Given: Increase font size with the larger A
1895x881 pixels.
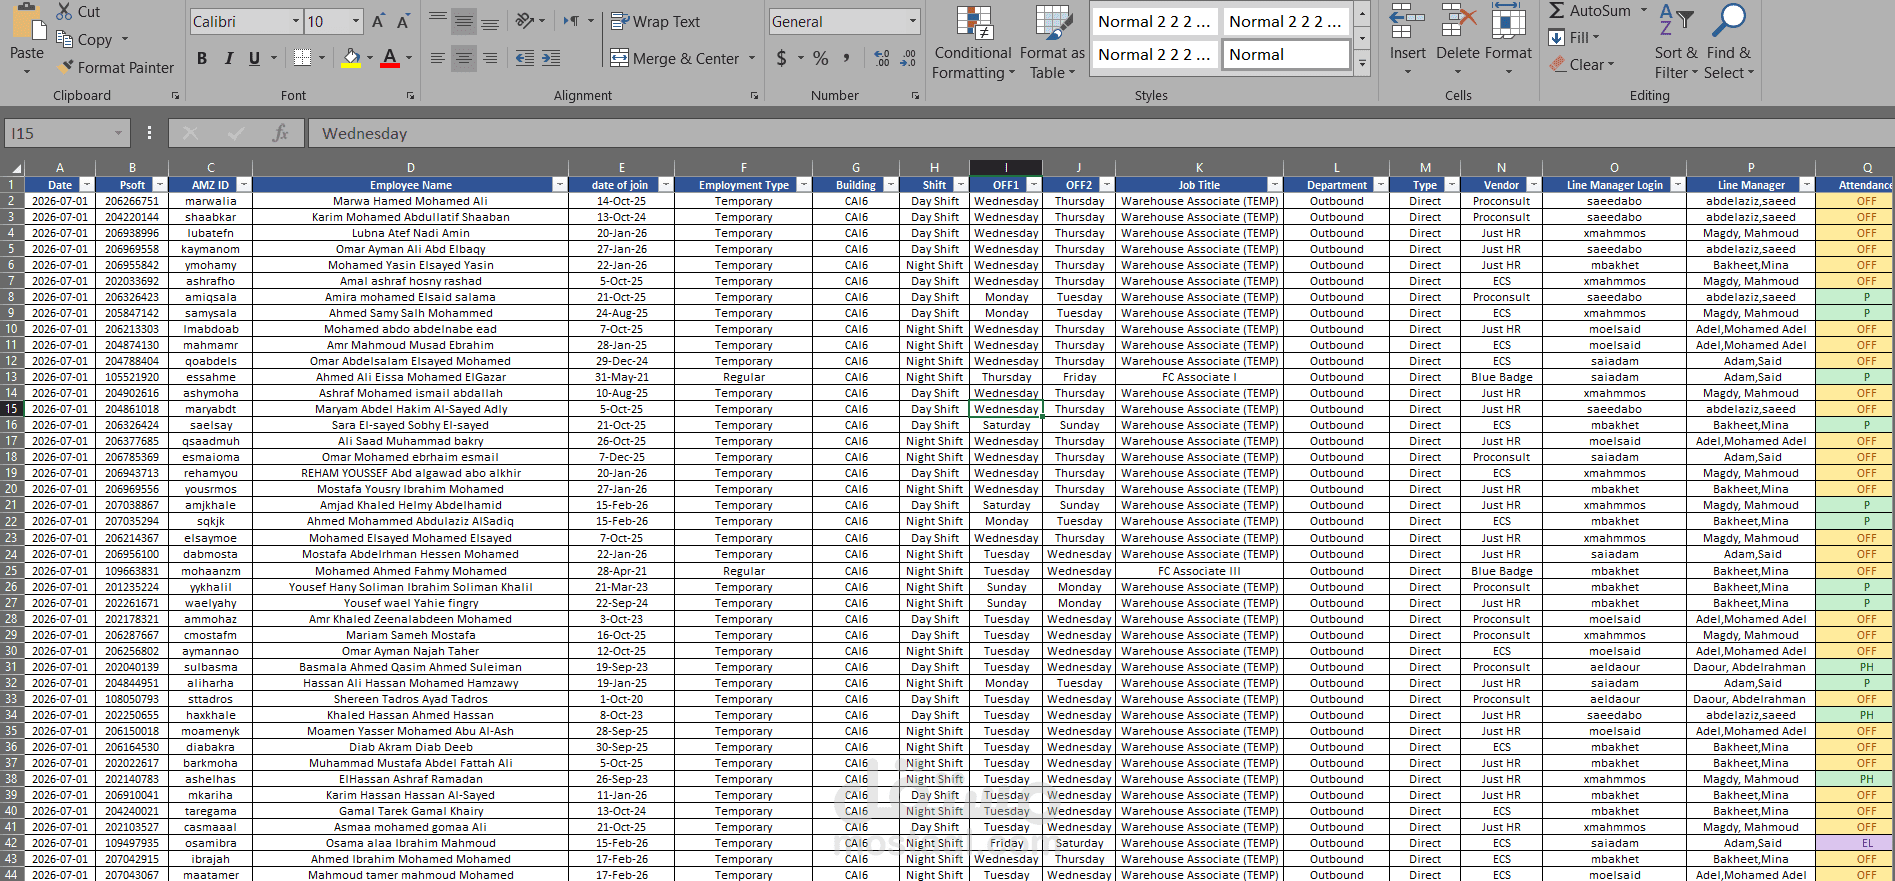Looking at the screenshot, I should click(378, 21).
